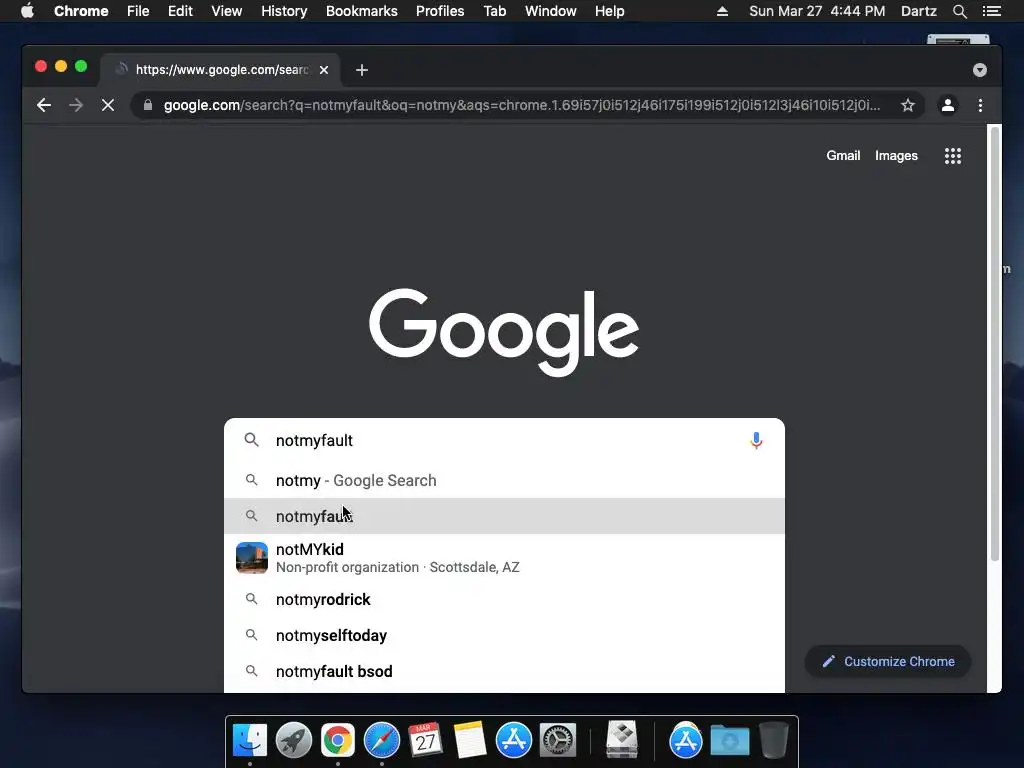The height and width of the screenshot is (768, 1024).
Task: Open the Edit menu
Action: (x=180, y=11)
